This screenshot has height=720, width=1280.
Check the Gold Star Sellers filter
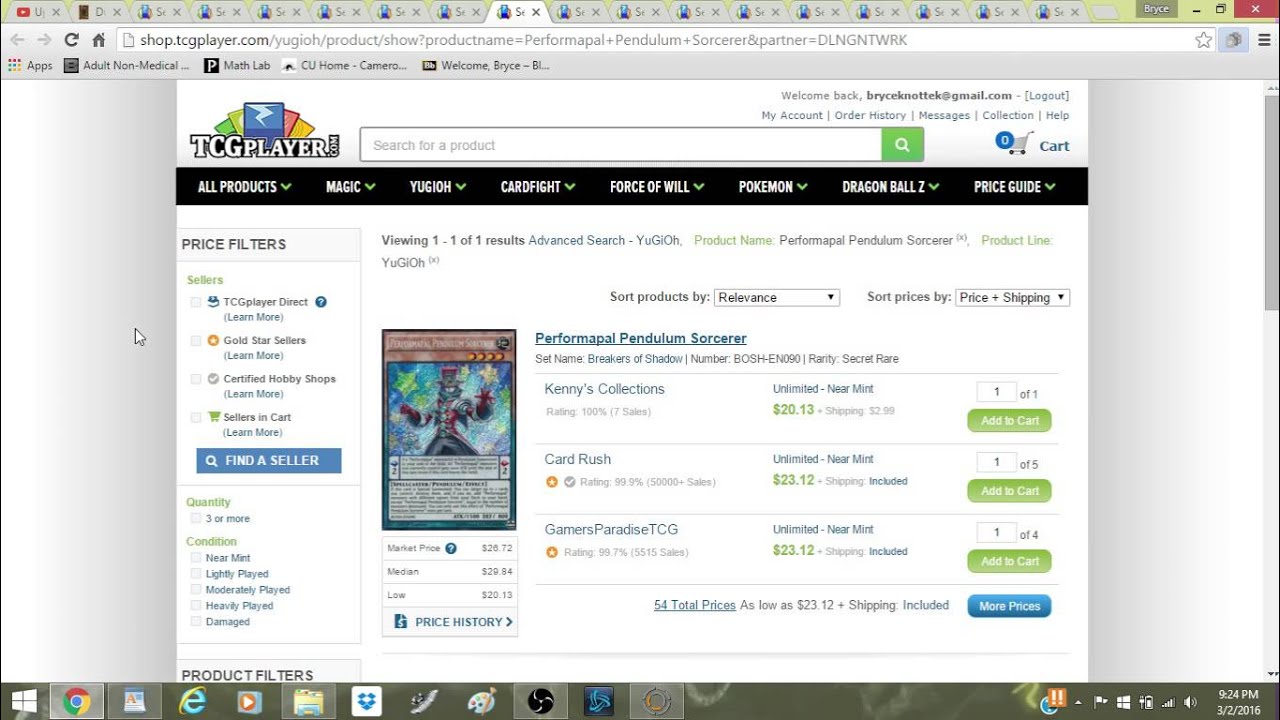196,340
